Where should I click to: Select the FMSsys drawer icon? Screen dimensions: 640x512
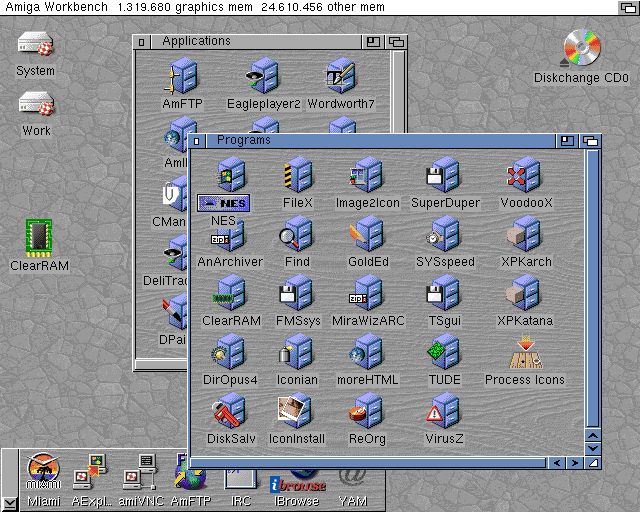297,293
